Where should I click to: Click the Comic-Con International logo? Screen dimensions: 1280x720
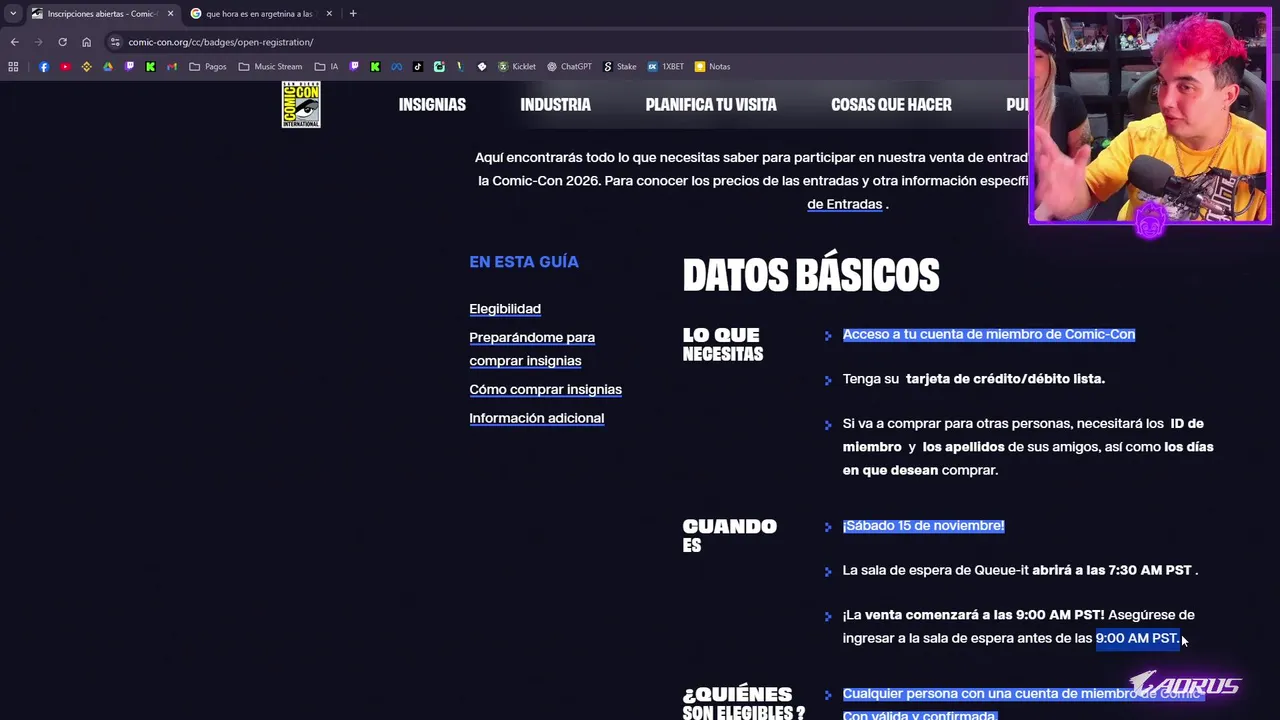301,104
